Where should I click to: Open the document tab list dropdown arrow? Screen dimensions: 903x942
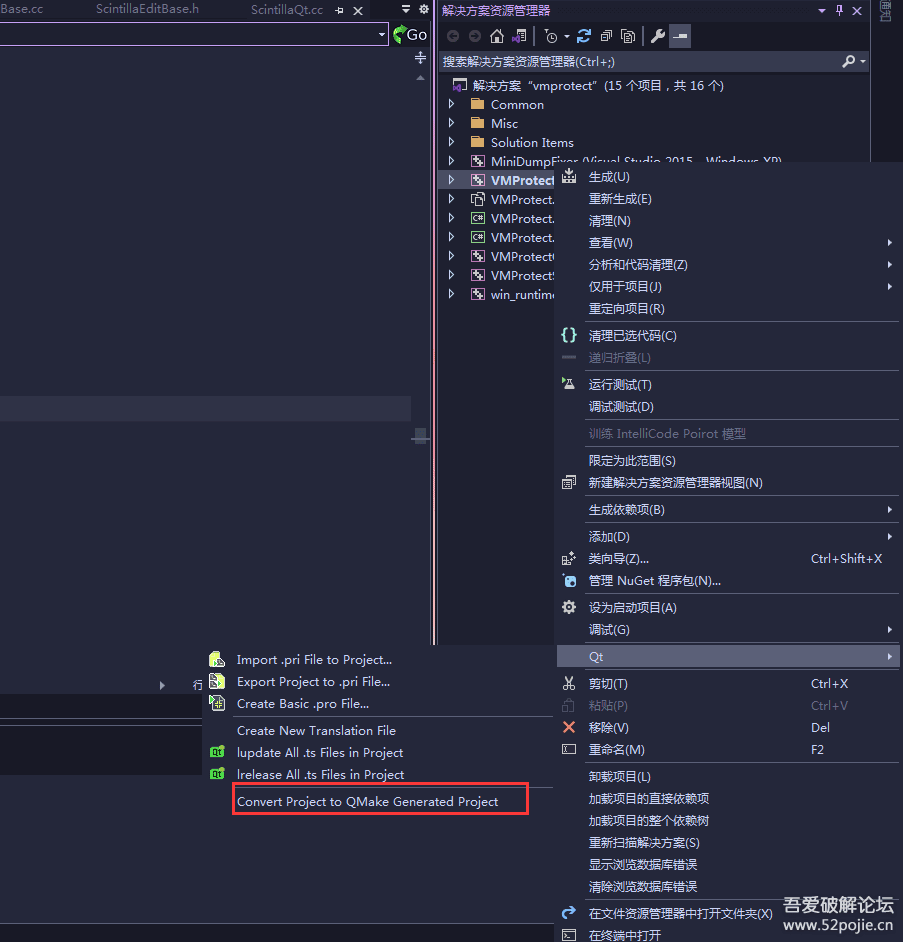click(x=406, y=9)
